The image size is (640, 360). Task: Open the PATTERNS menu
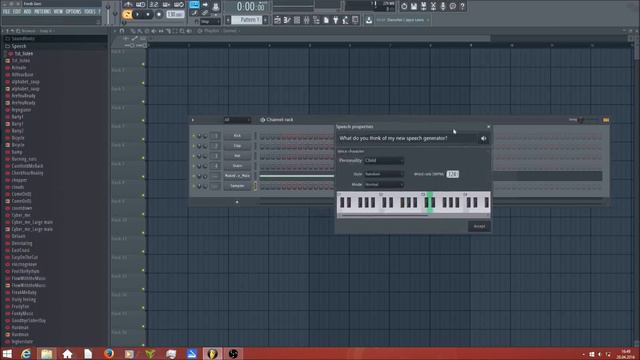(x=42, y=12)
